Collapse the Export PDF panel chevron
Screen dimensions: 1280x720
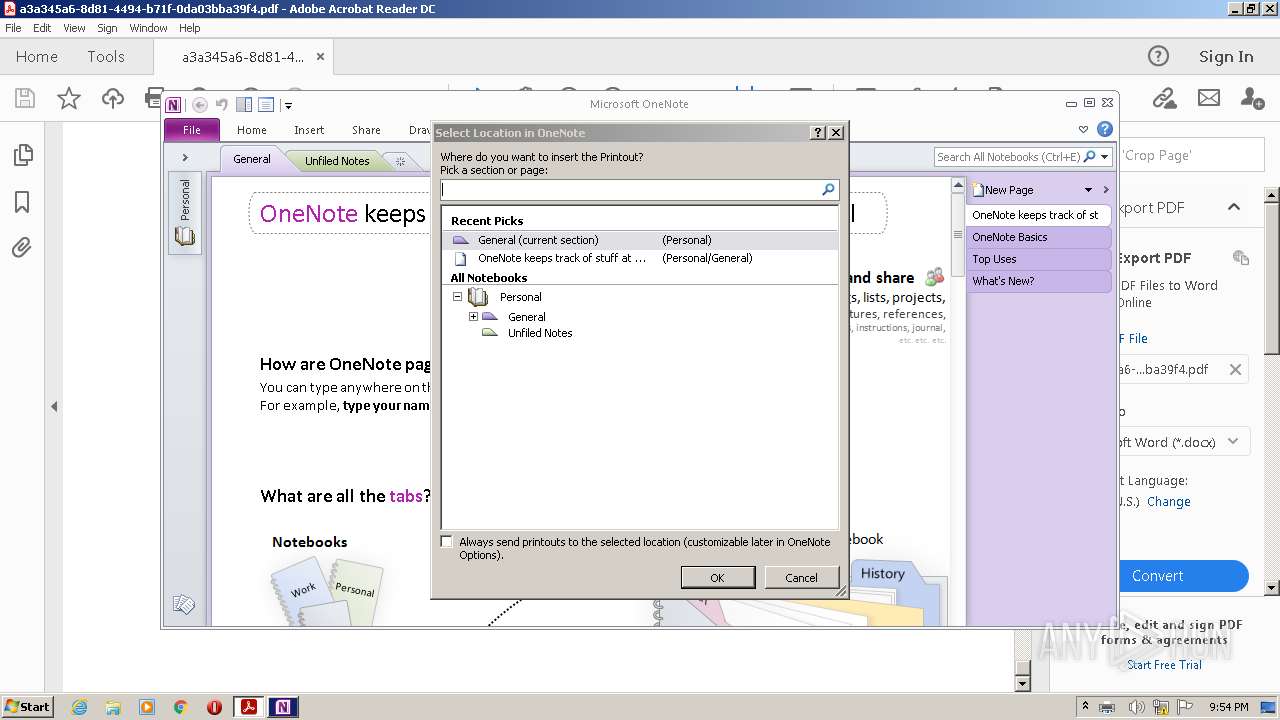pos(1234,207)
